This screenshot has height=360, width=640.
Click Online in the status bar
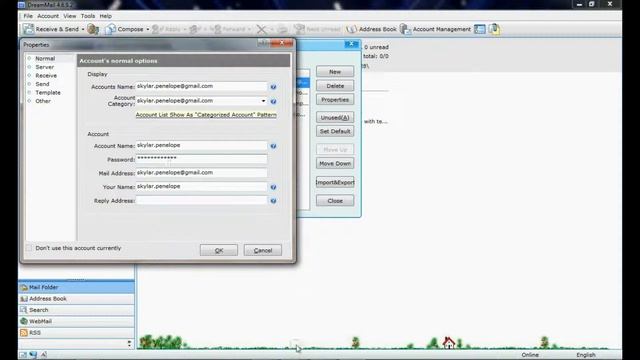coord(530,355)
